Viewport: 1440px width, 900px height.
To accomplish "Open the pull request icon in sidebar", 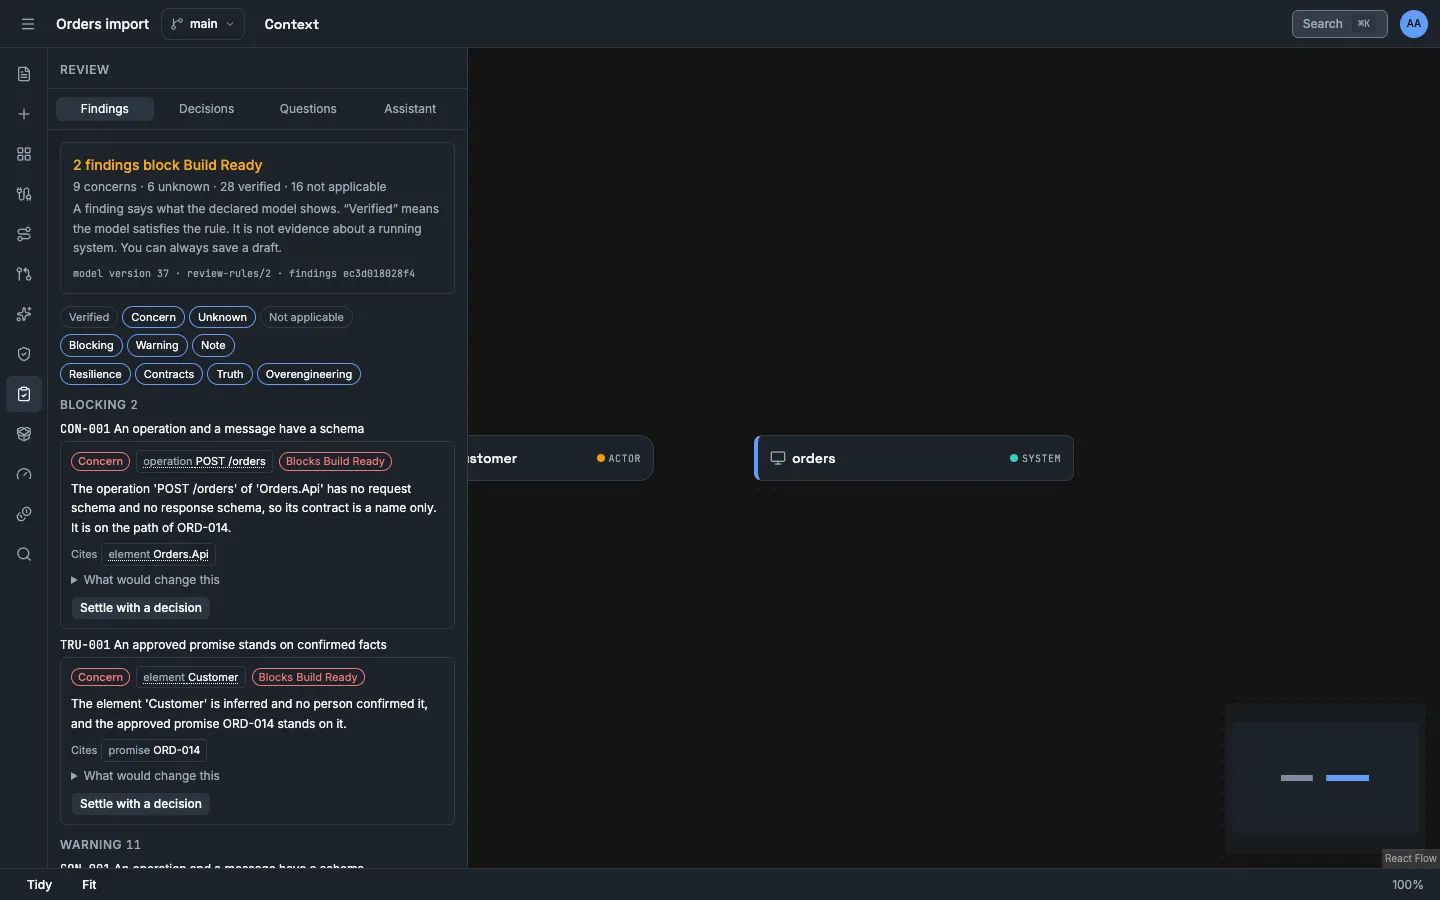I will [24, 274].
